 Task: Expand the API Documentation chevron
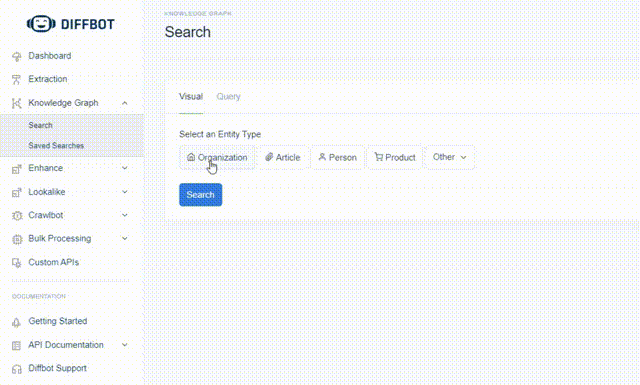(125, 345)
